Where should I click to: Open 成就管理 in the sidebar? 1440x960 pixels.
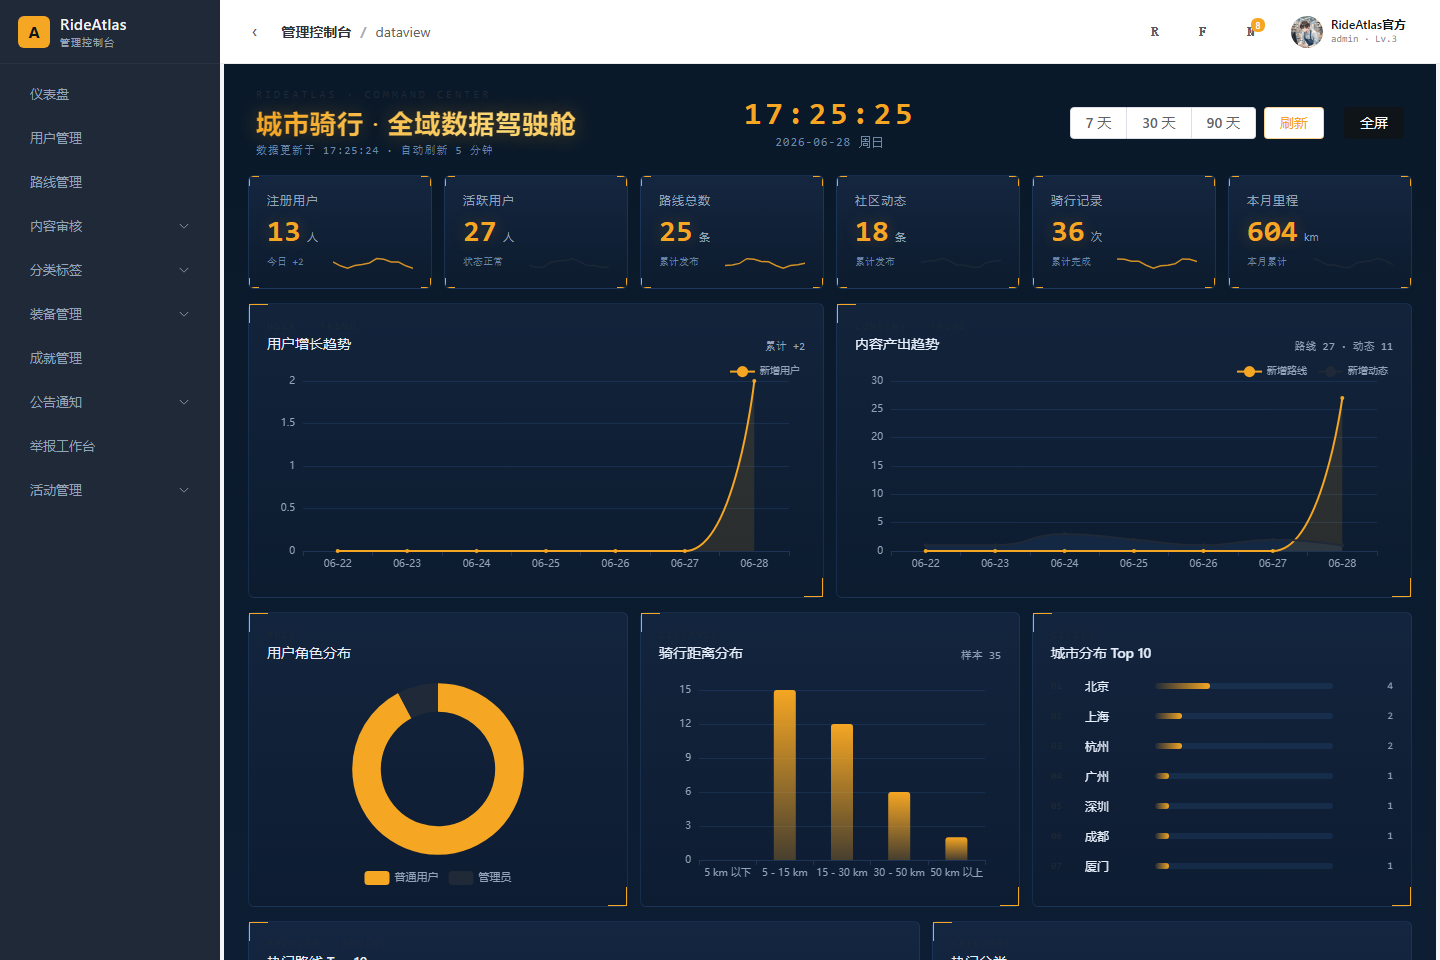tap(110, 358)
